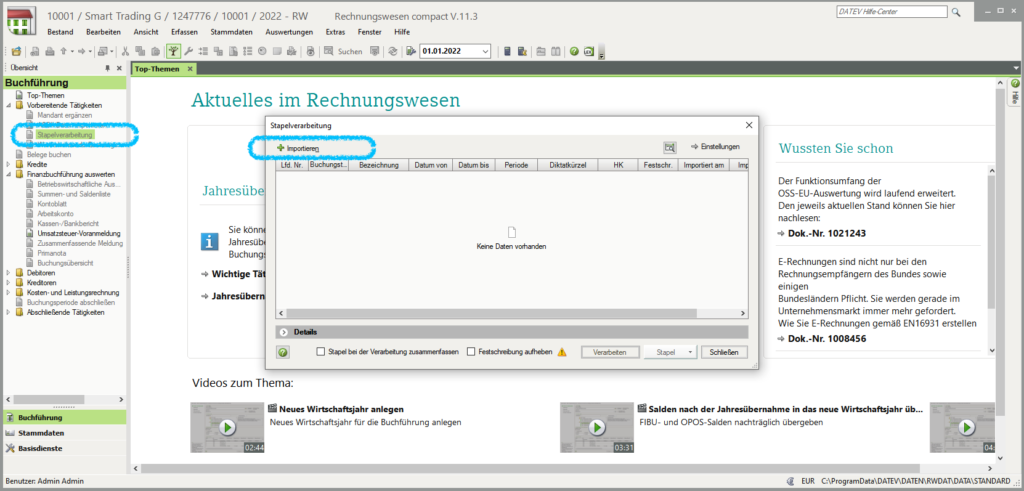
Task: Select Top-Themen in the sidebar tree
Action: tap(45, 95)
